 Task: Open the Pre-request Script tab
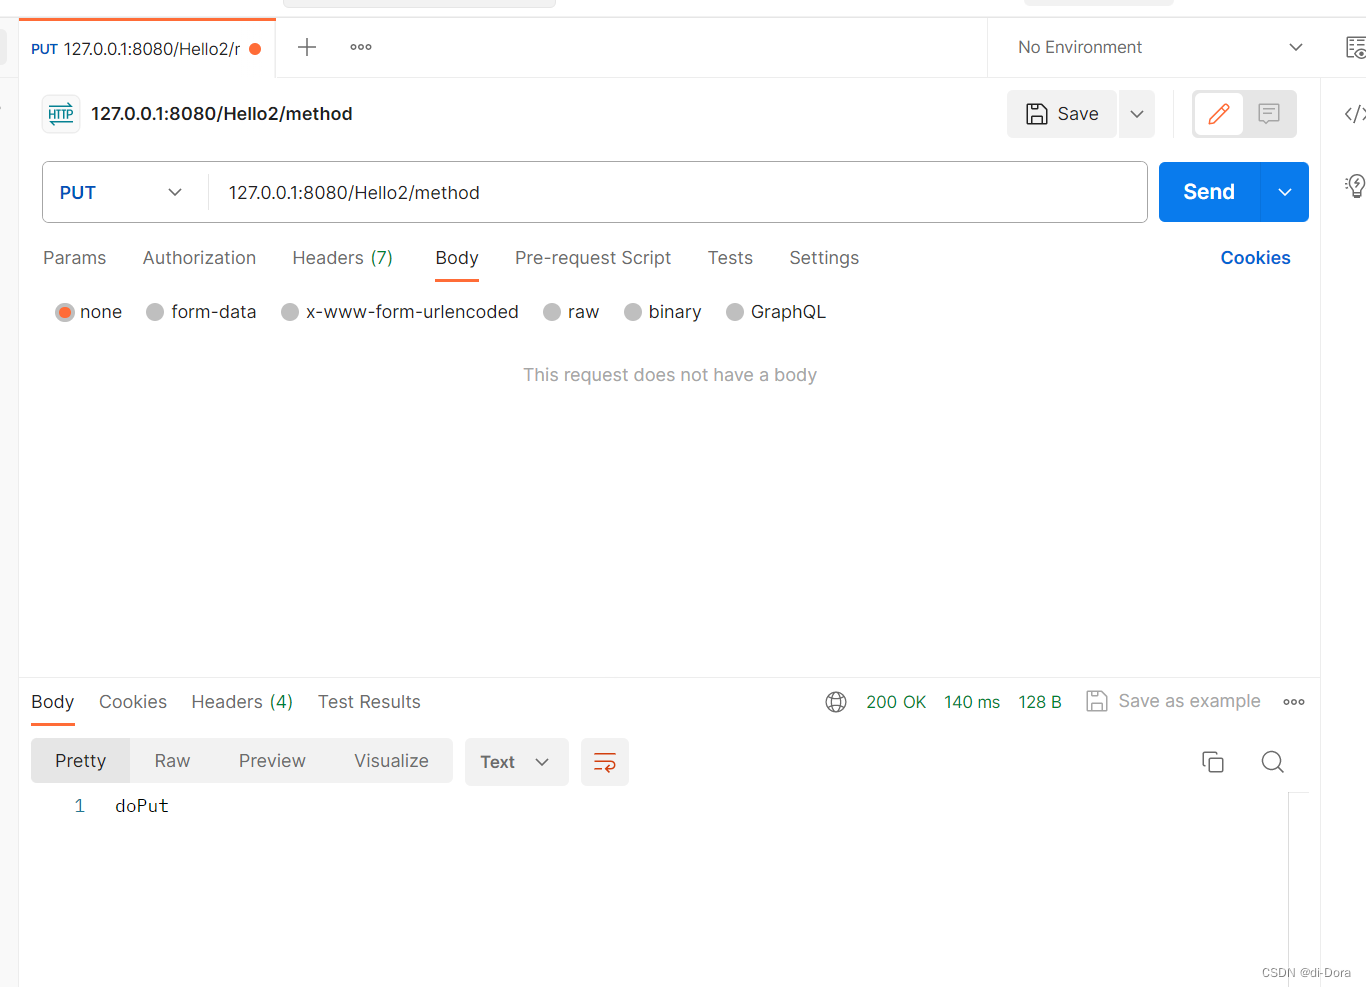(x=593, y=258)
